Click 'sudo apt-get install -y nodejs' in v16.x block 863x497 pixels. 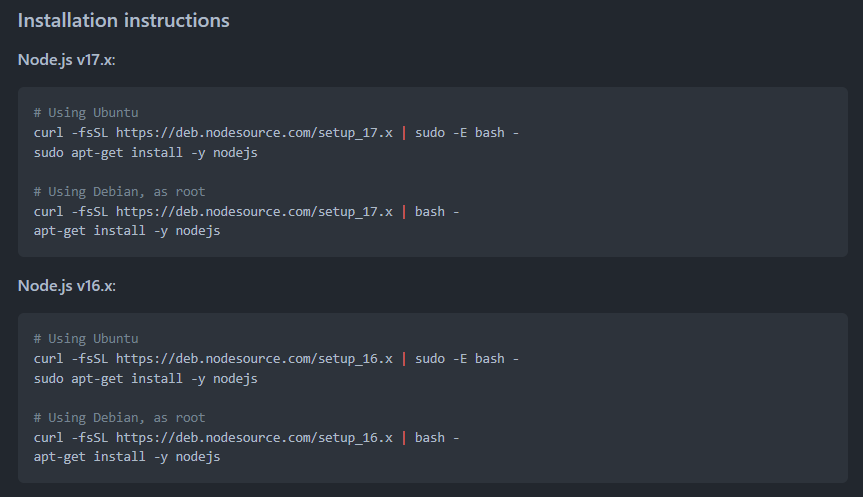pyautogui.click(x=145, y=379)
